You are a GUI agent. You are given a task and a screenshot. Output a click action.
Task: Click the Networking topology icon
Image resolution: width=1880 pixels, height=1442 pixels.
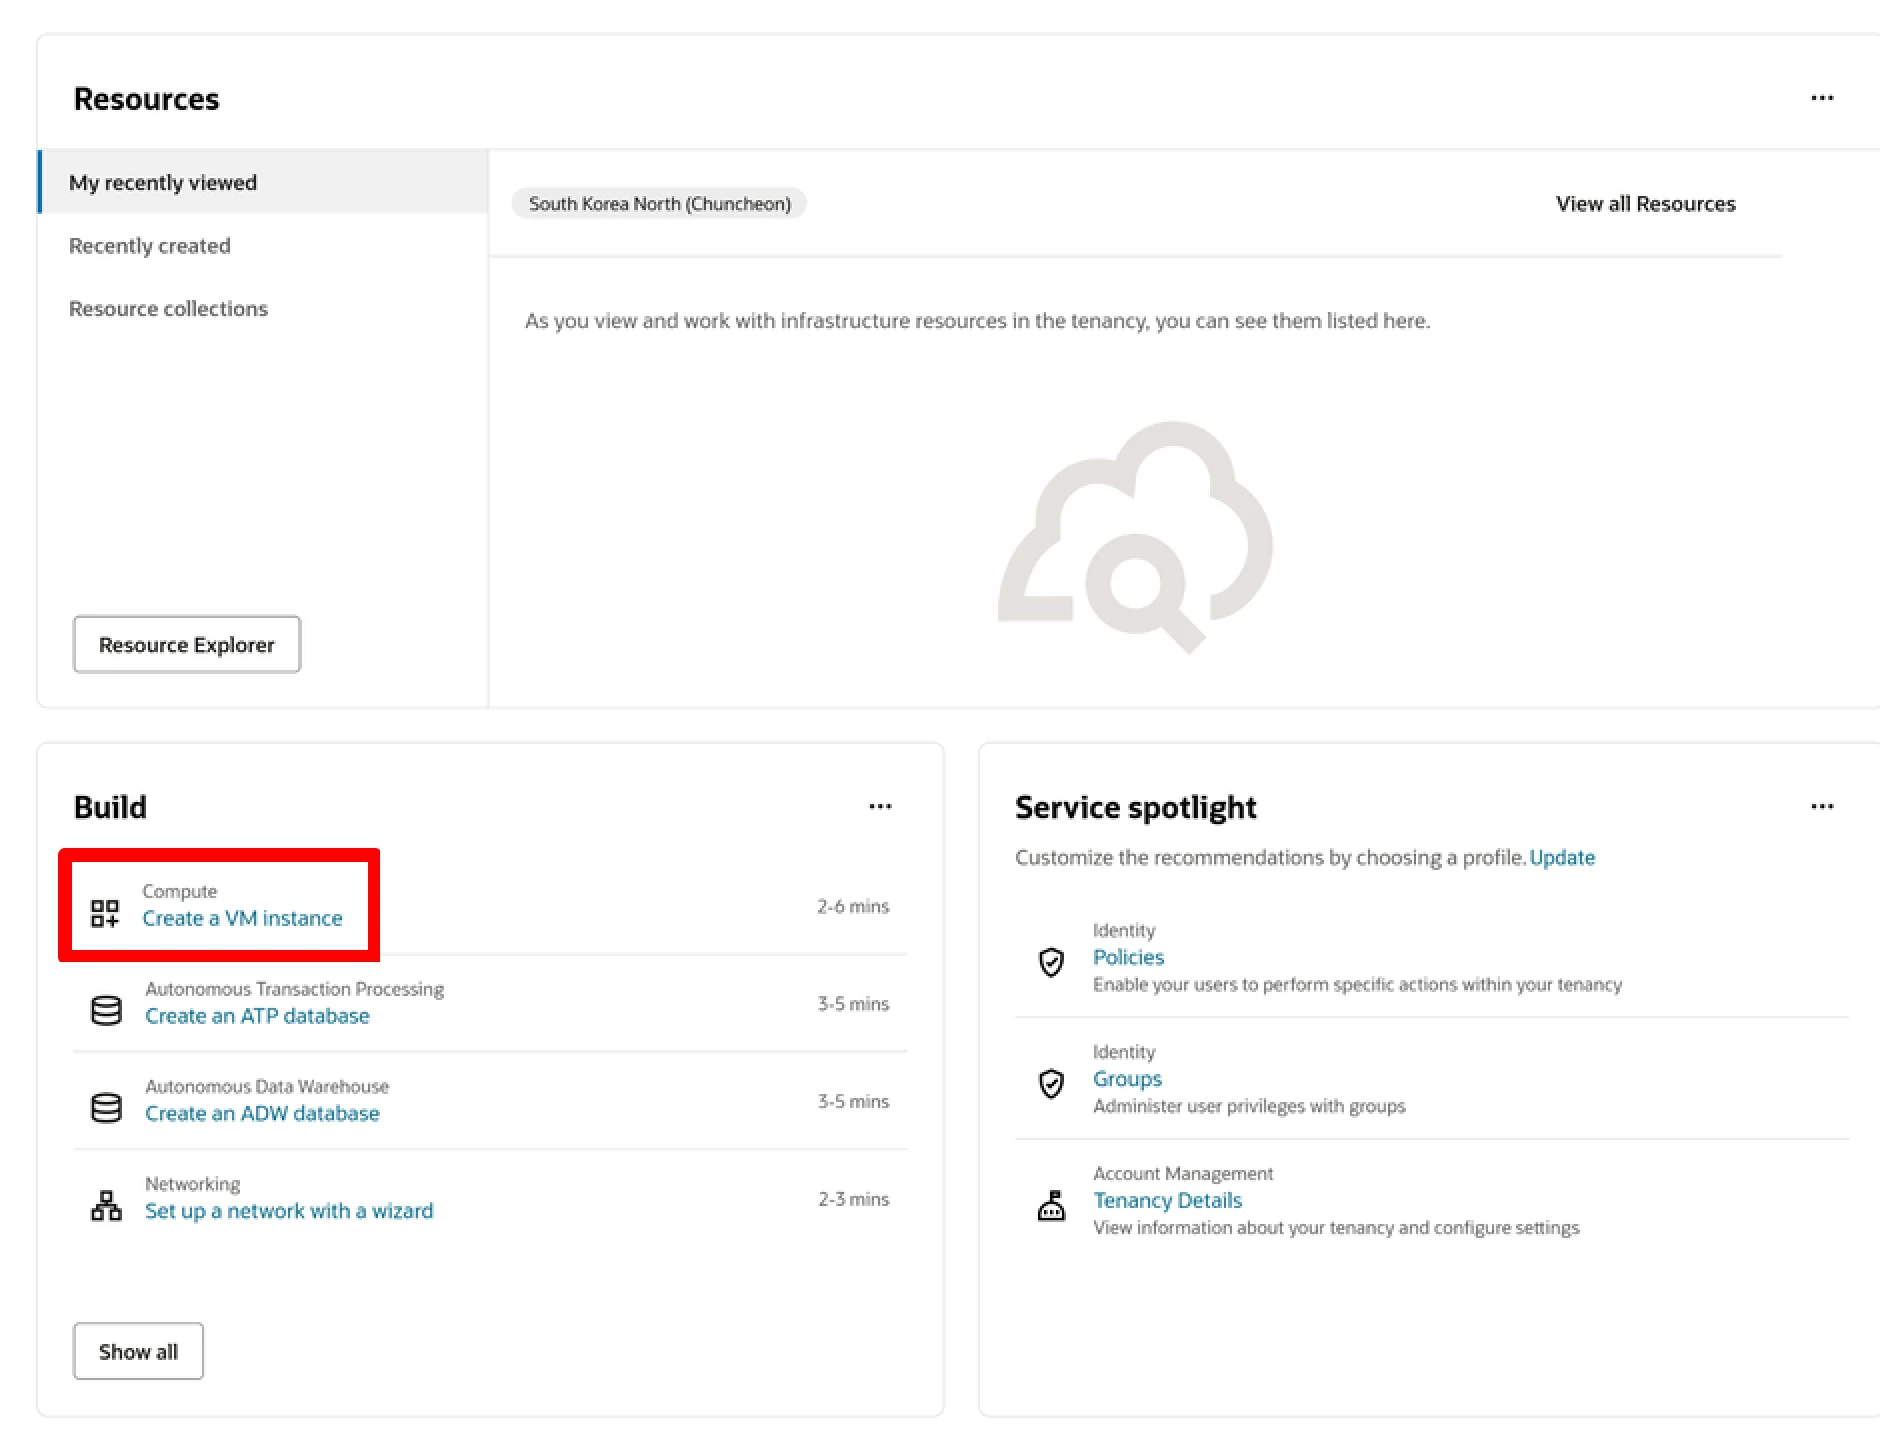click(x=106, y=1205)
